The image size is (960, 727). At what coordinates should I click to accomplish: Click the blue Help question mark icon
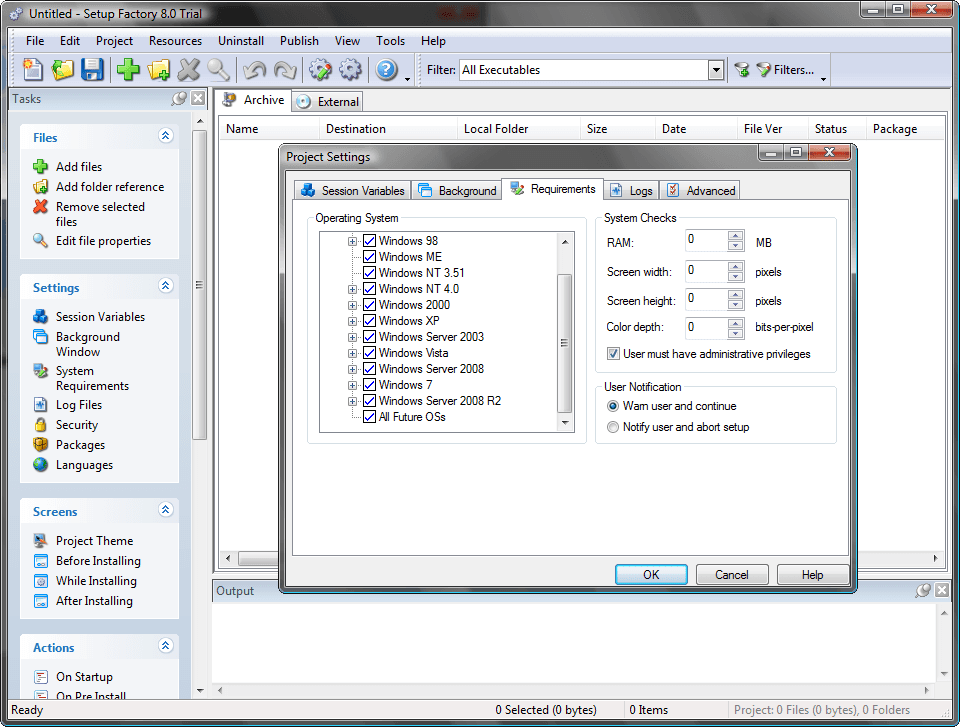(386, 70)
